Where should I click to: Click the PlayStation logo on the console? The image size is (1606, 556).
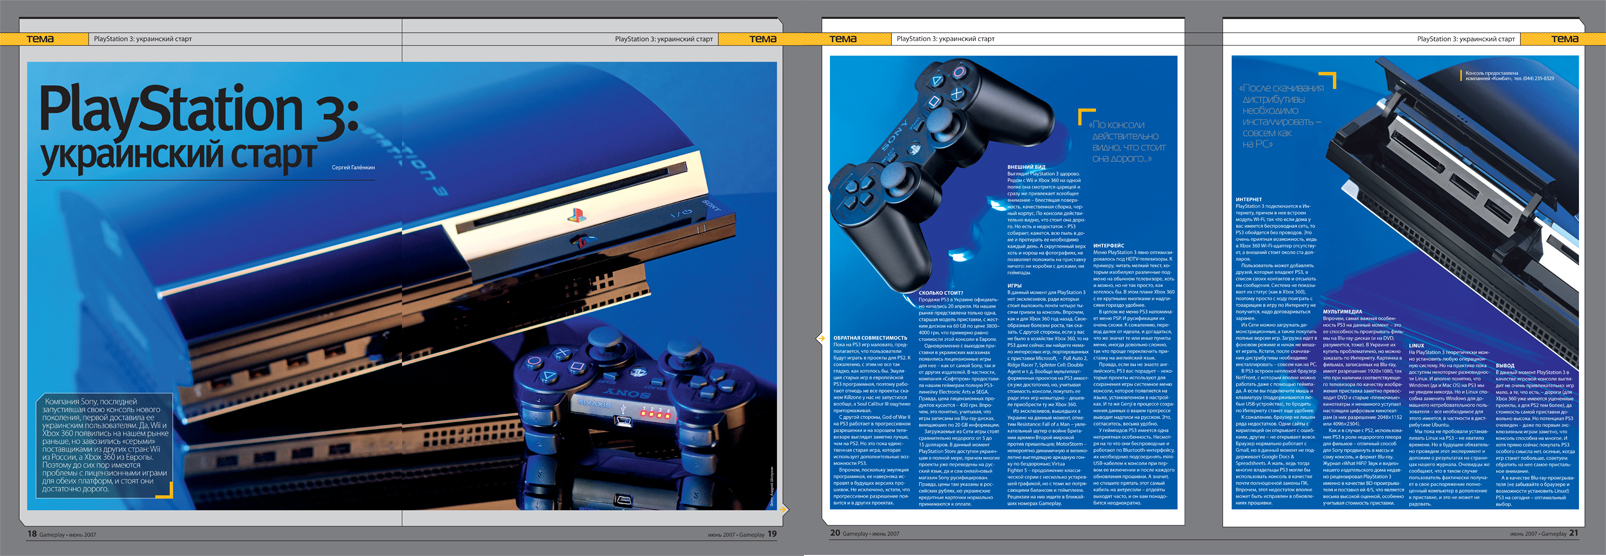pos(576,216)
